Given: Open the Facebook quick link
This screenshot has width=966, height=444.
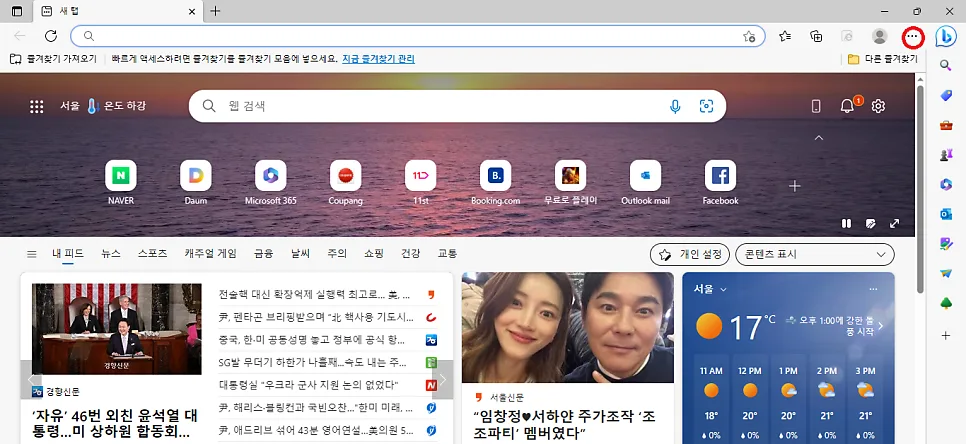Looking at the screenshot, I should (720, 182).
